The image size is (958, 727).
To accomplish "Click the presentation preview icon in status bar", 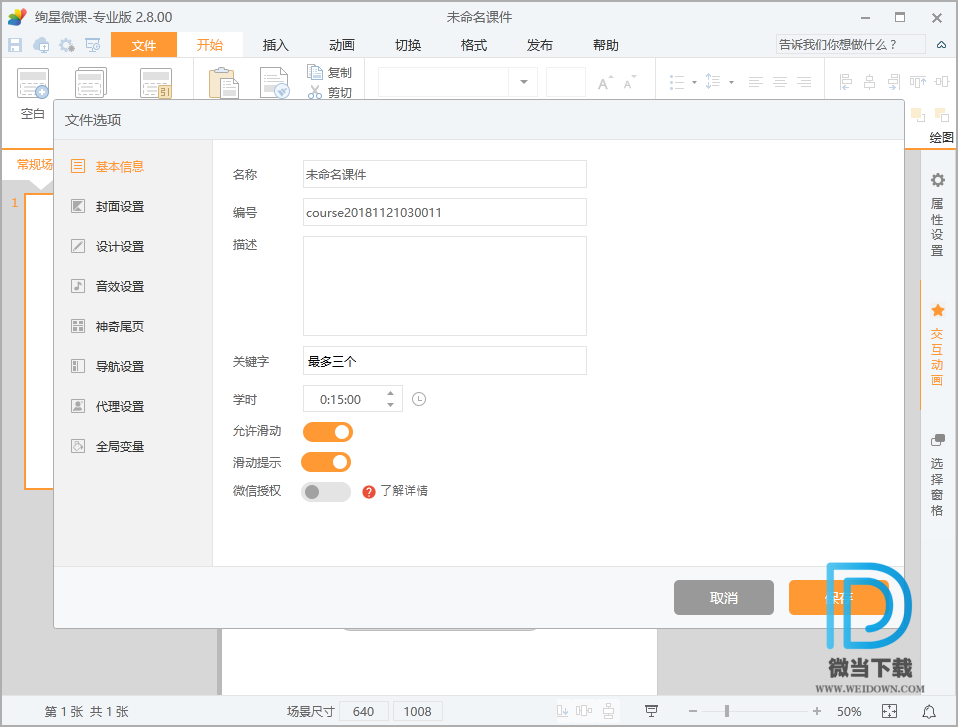I will coord(651,711).
